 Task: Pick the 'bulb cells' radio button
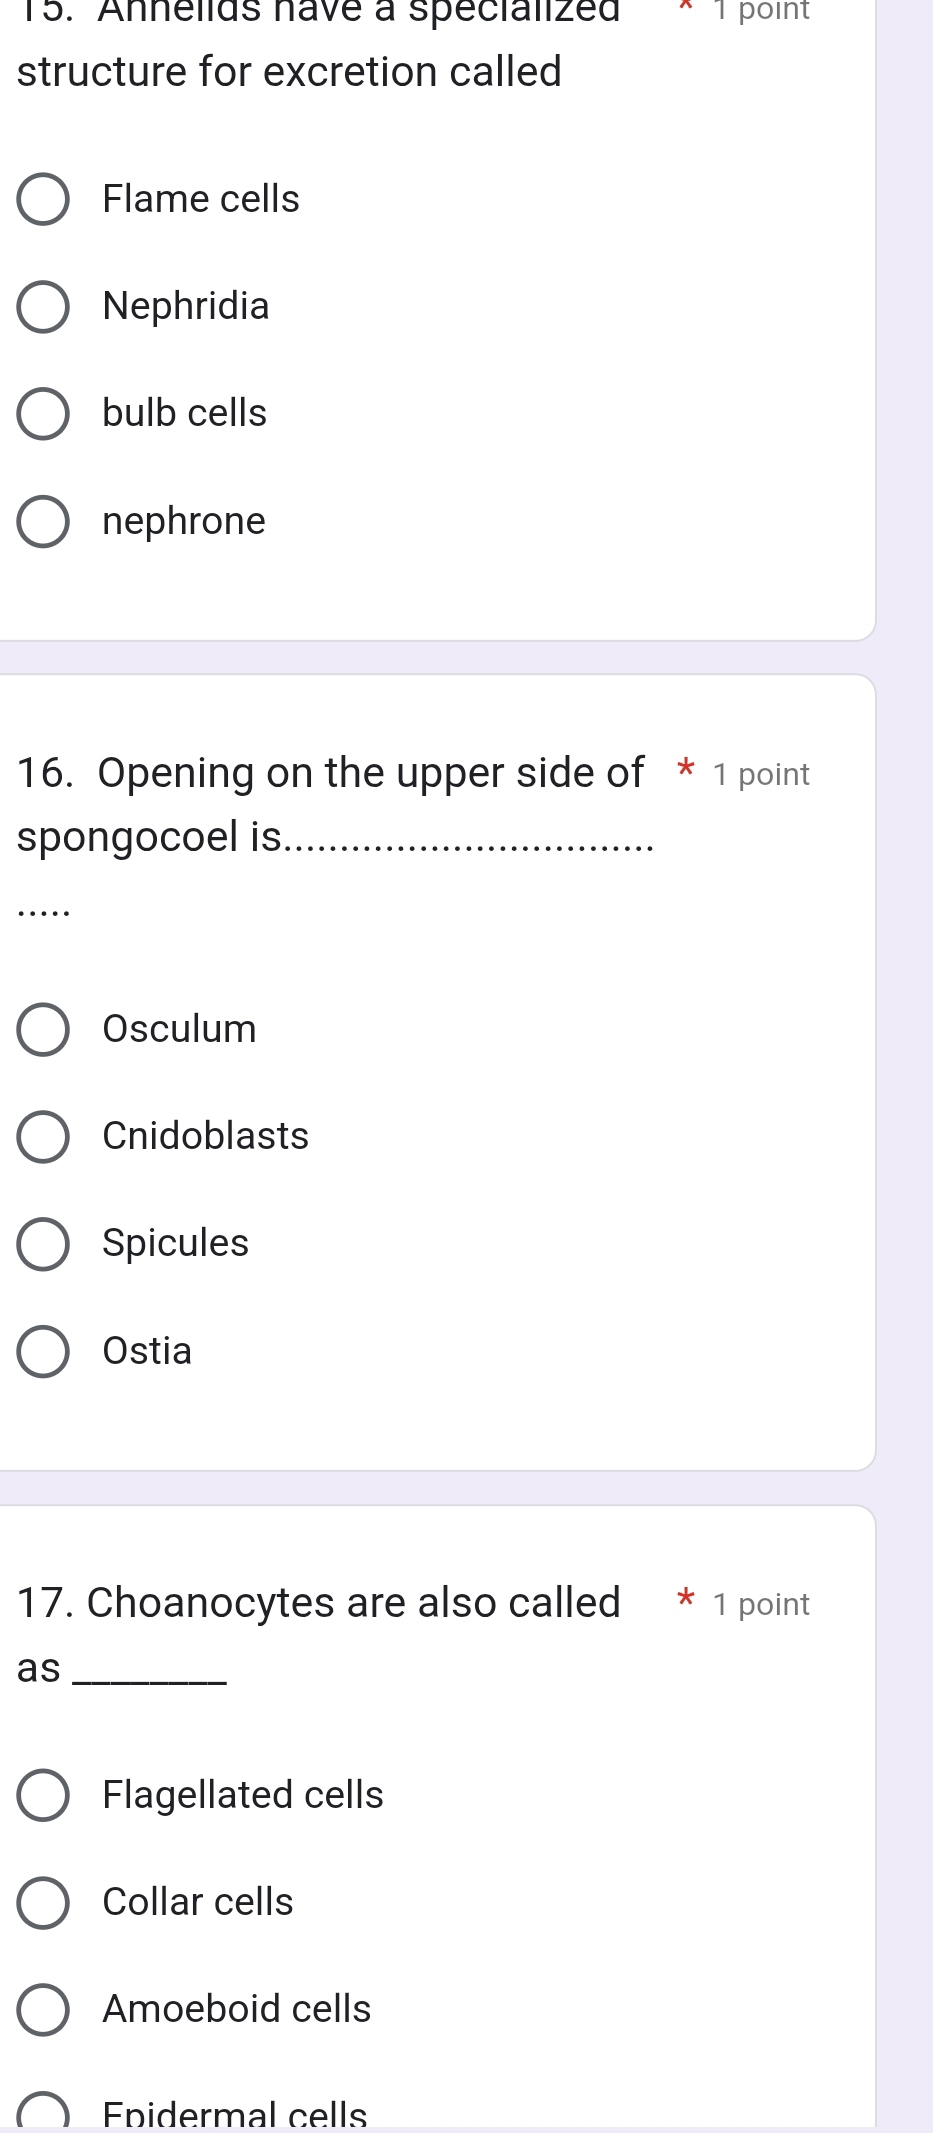click(43, 413)
